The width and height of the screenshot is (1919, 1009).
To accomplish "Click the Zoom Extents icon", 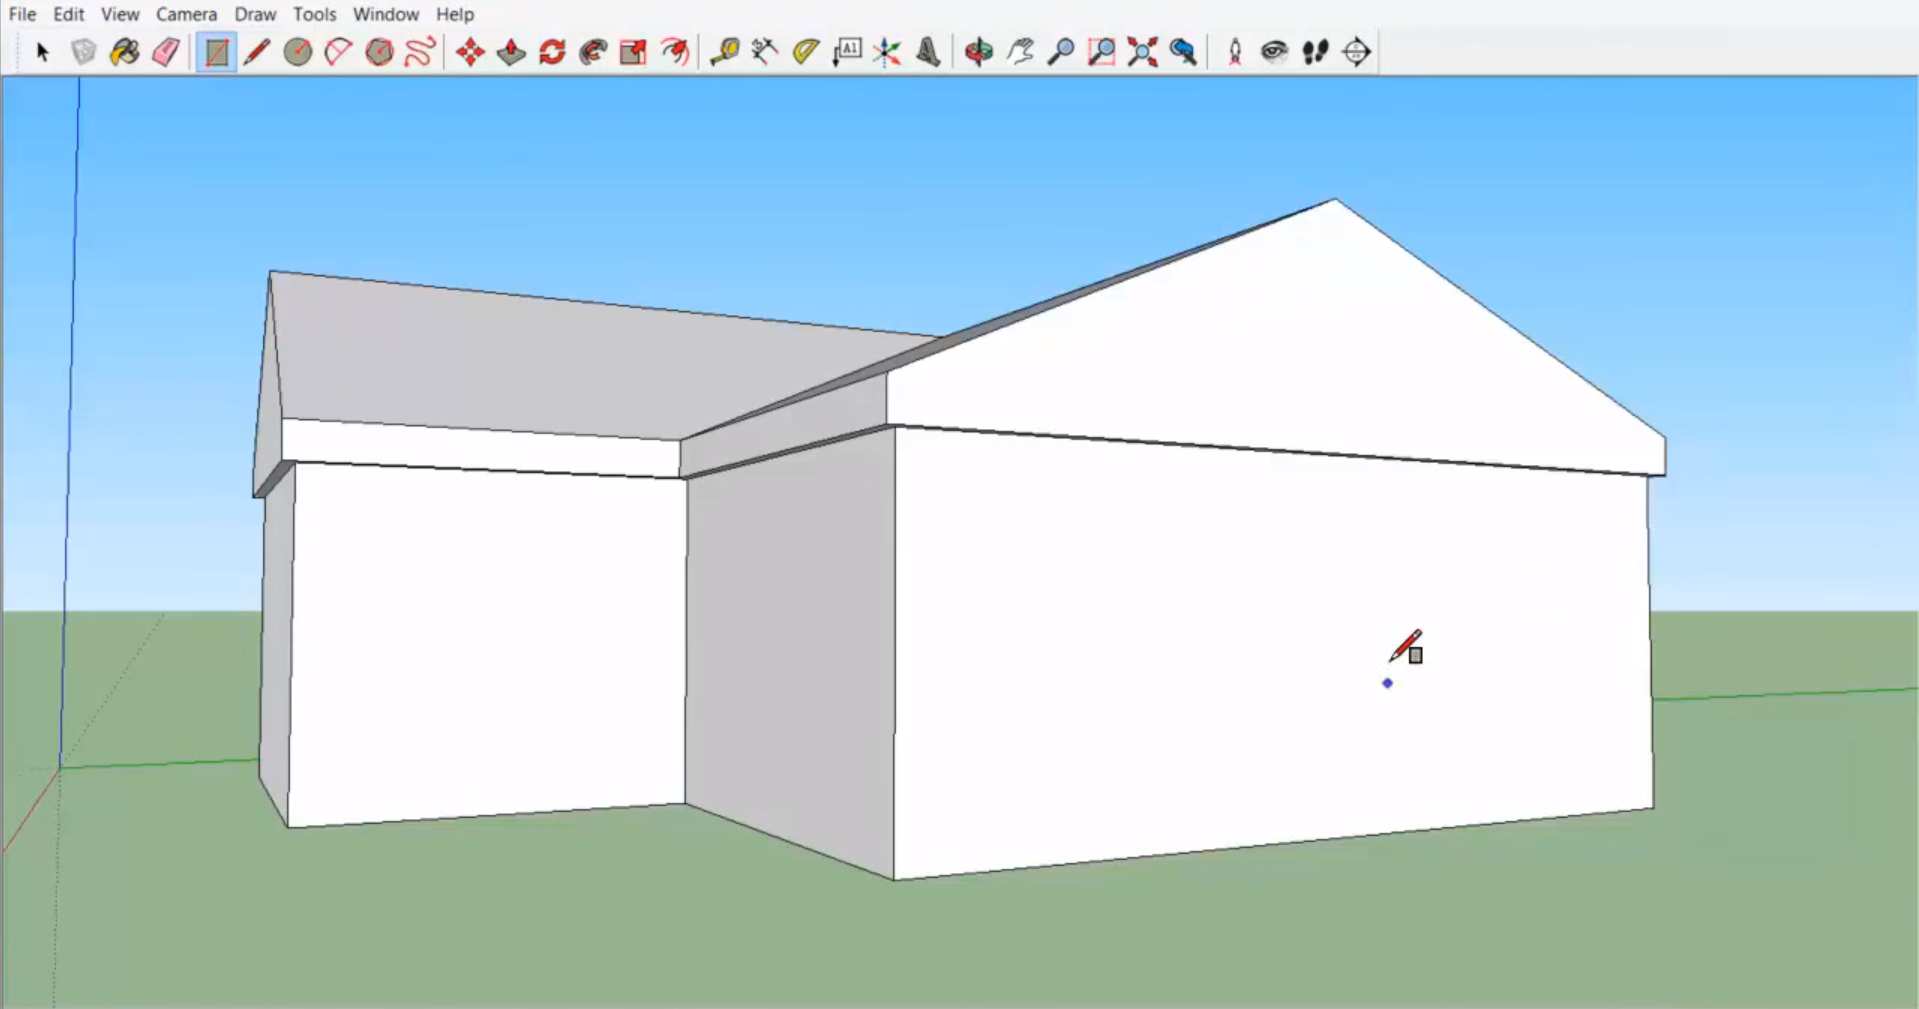I will pos(1142,52).
